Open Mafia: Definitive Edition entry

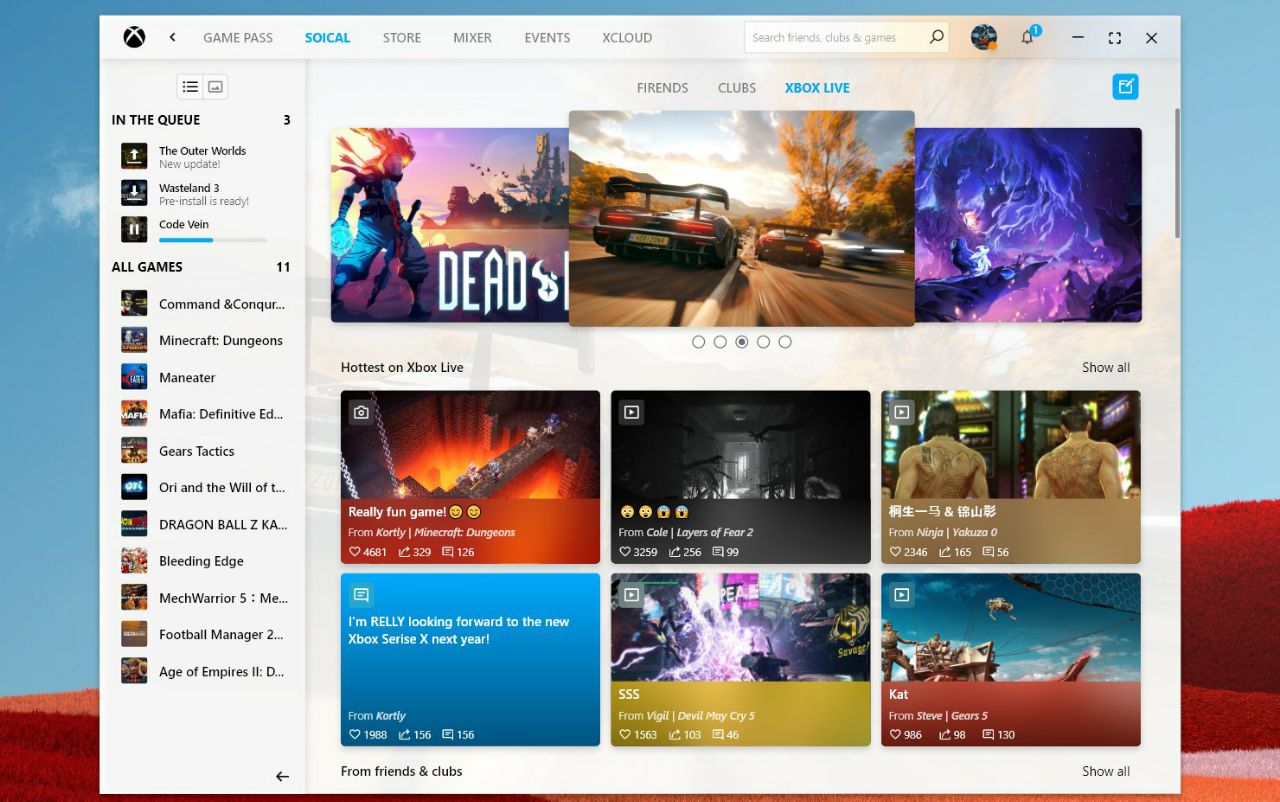click(x=203, y=414)
